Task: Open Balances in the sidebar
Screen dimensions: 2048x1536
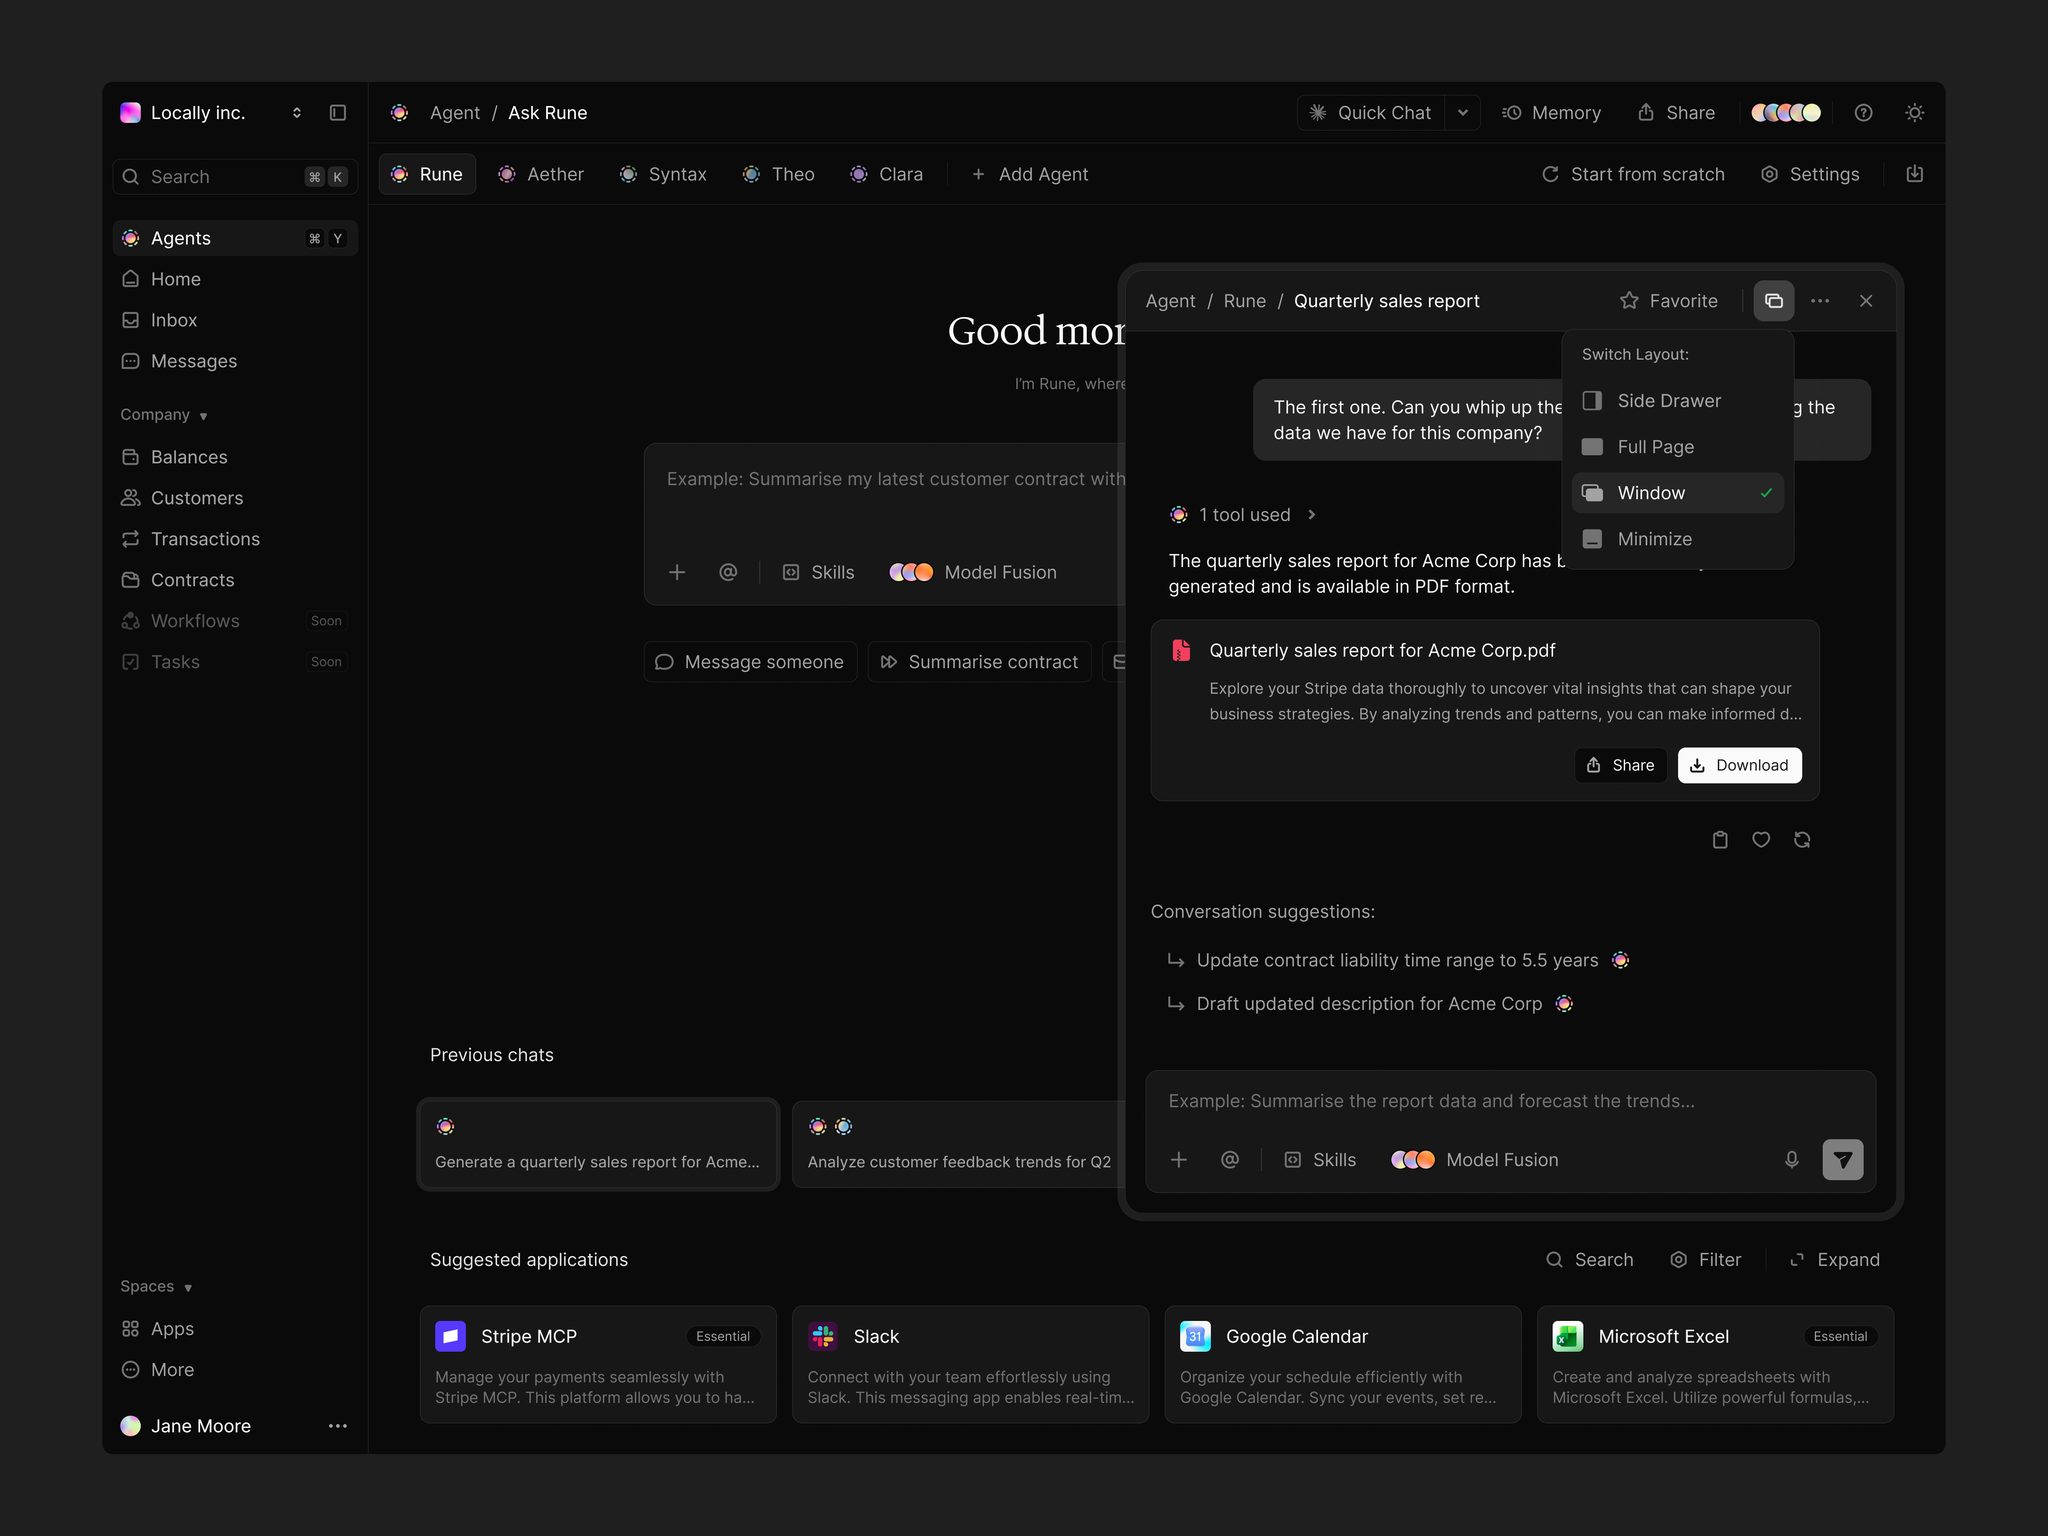Action: (235, 457)
